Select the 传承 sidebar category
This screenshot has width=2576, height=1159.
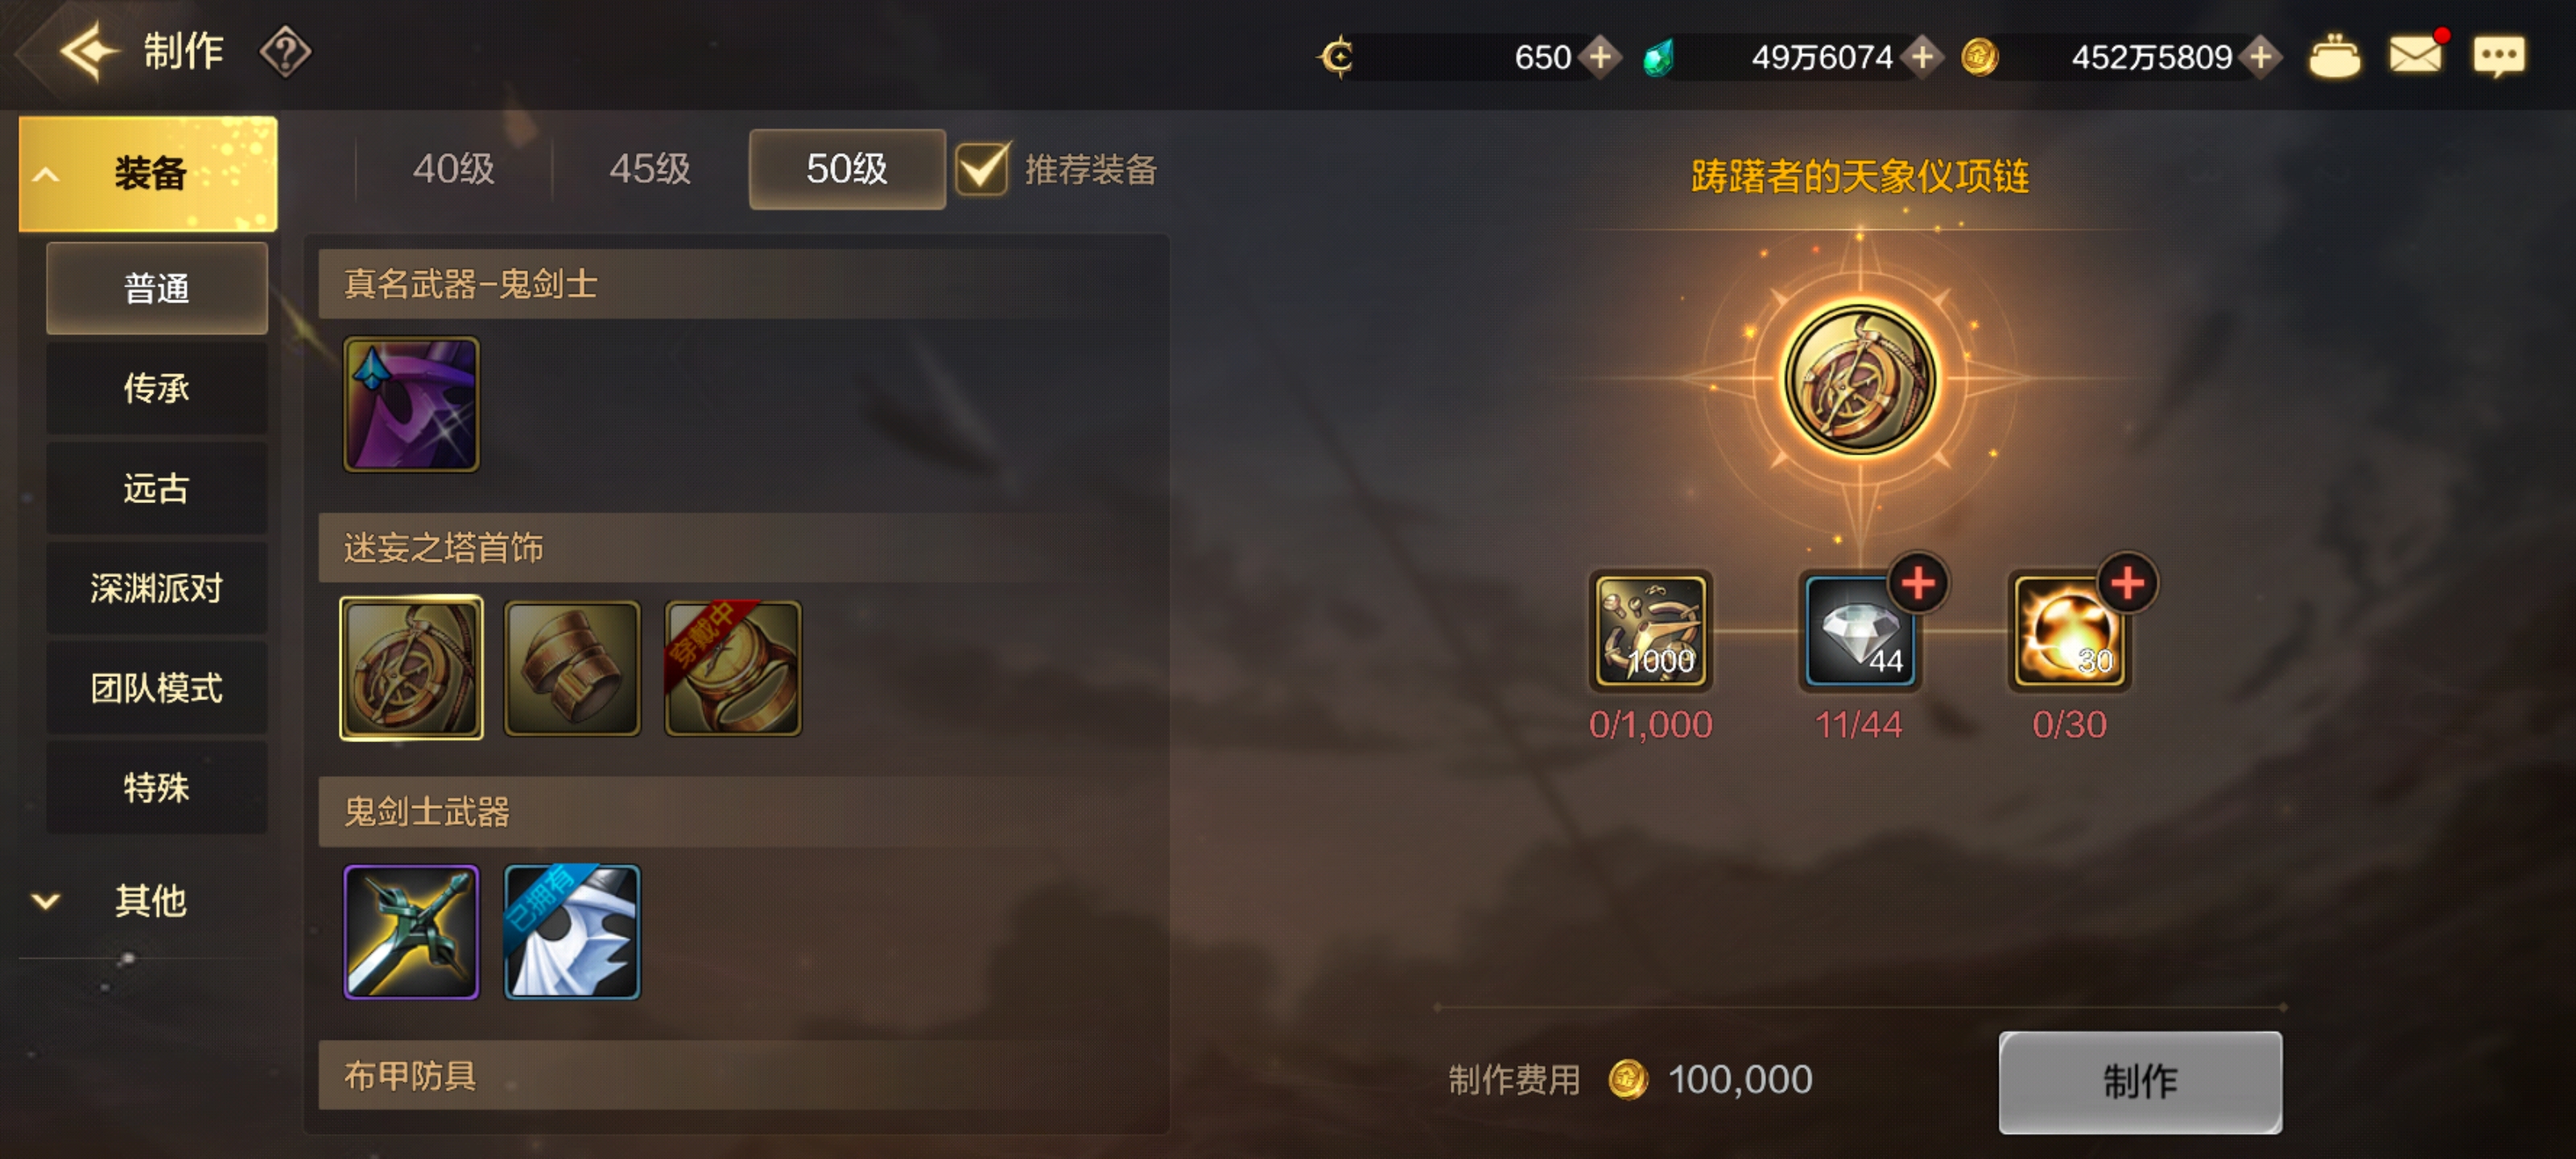tap(157, 388)
